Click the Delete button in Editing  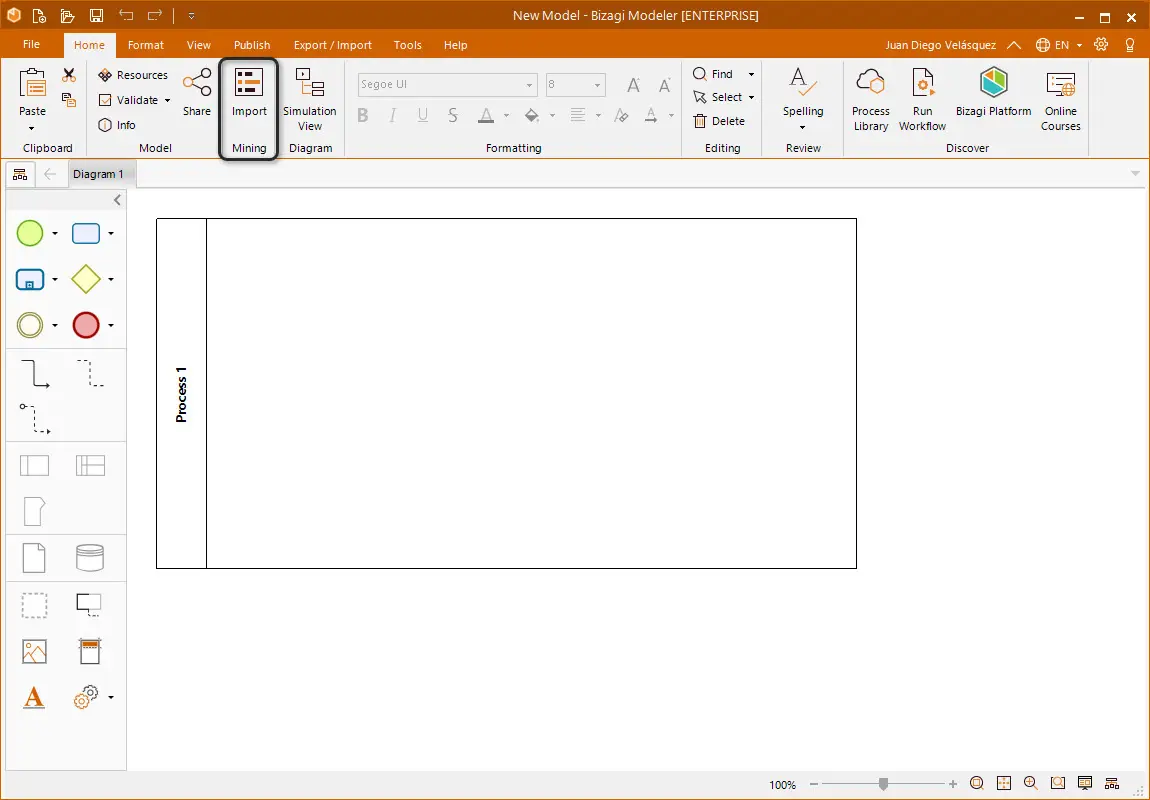tap(719, 121)
